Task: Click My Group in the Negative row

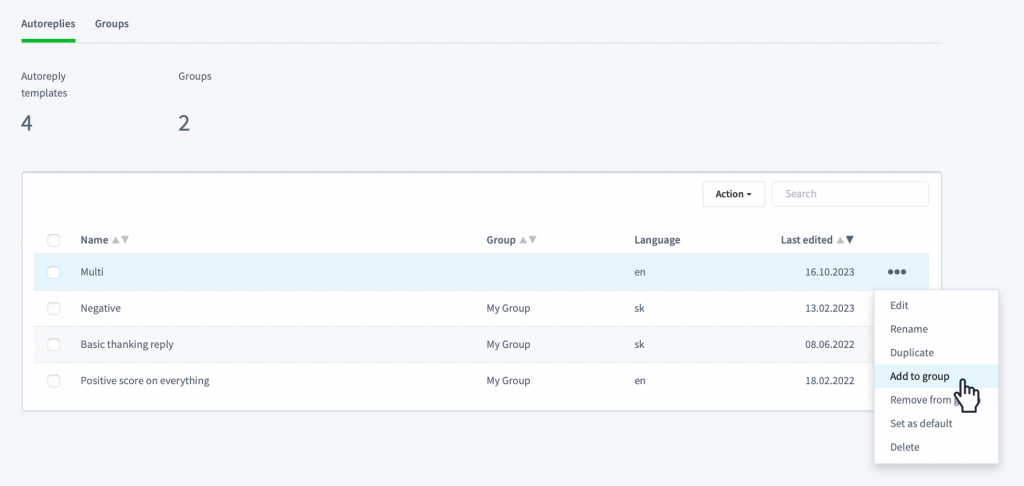Action: tap(508, 308)
